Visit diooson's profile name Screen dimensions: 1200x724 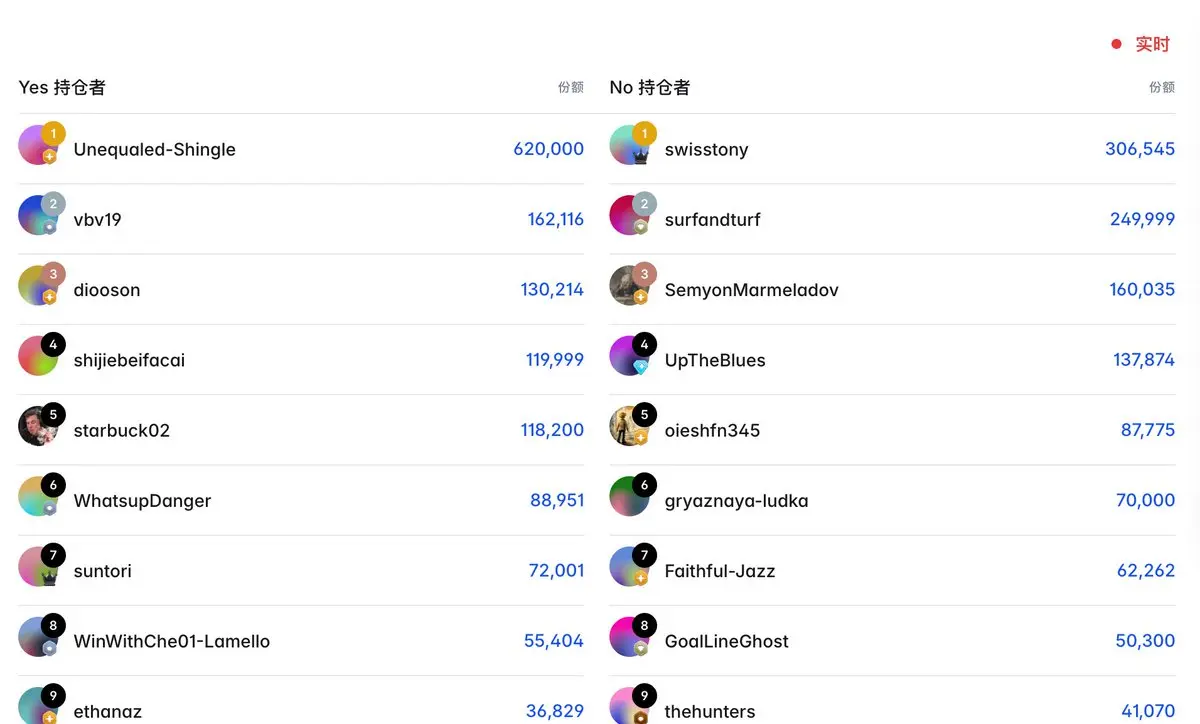pyautogui.click(x=107, y=290)
